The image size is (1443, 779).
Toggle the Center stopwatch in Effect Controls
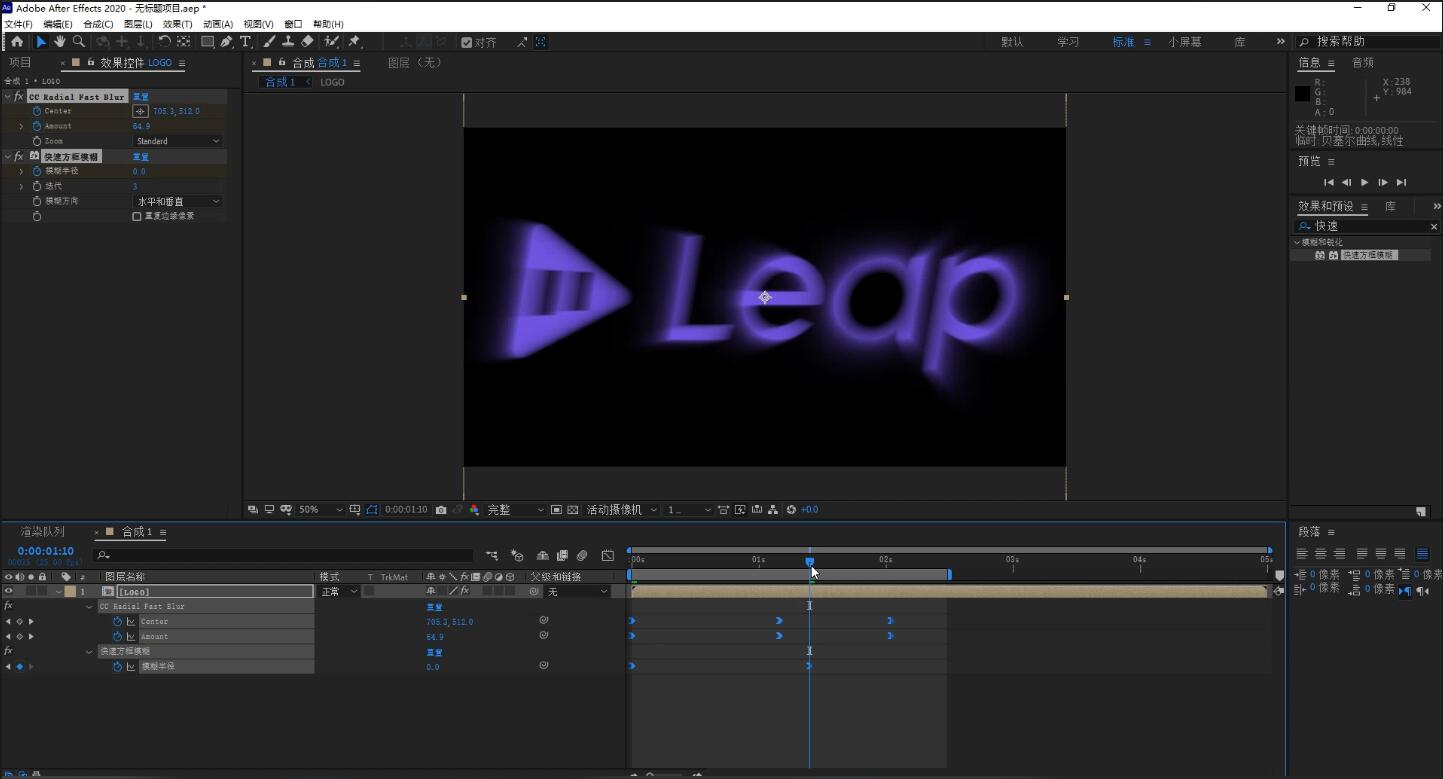37,111
